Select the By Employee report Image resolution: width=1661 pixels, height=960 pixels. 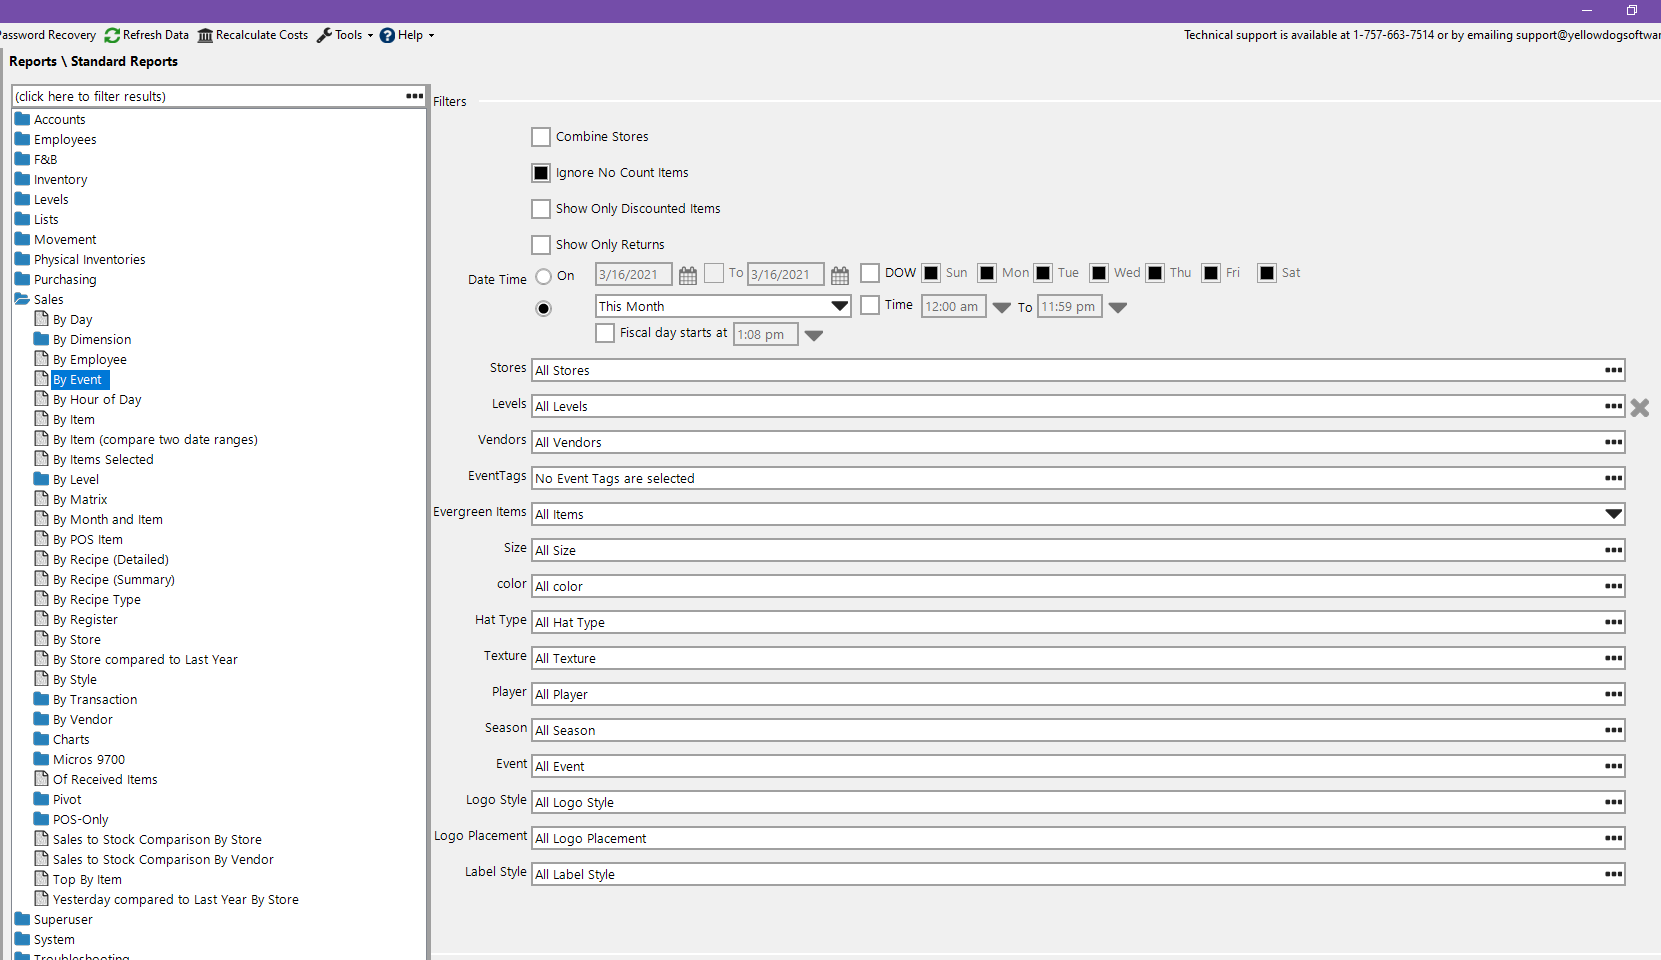pos(90,359)
